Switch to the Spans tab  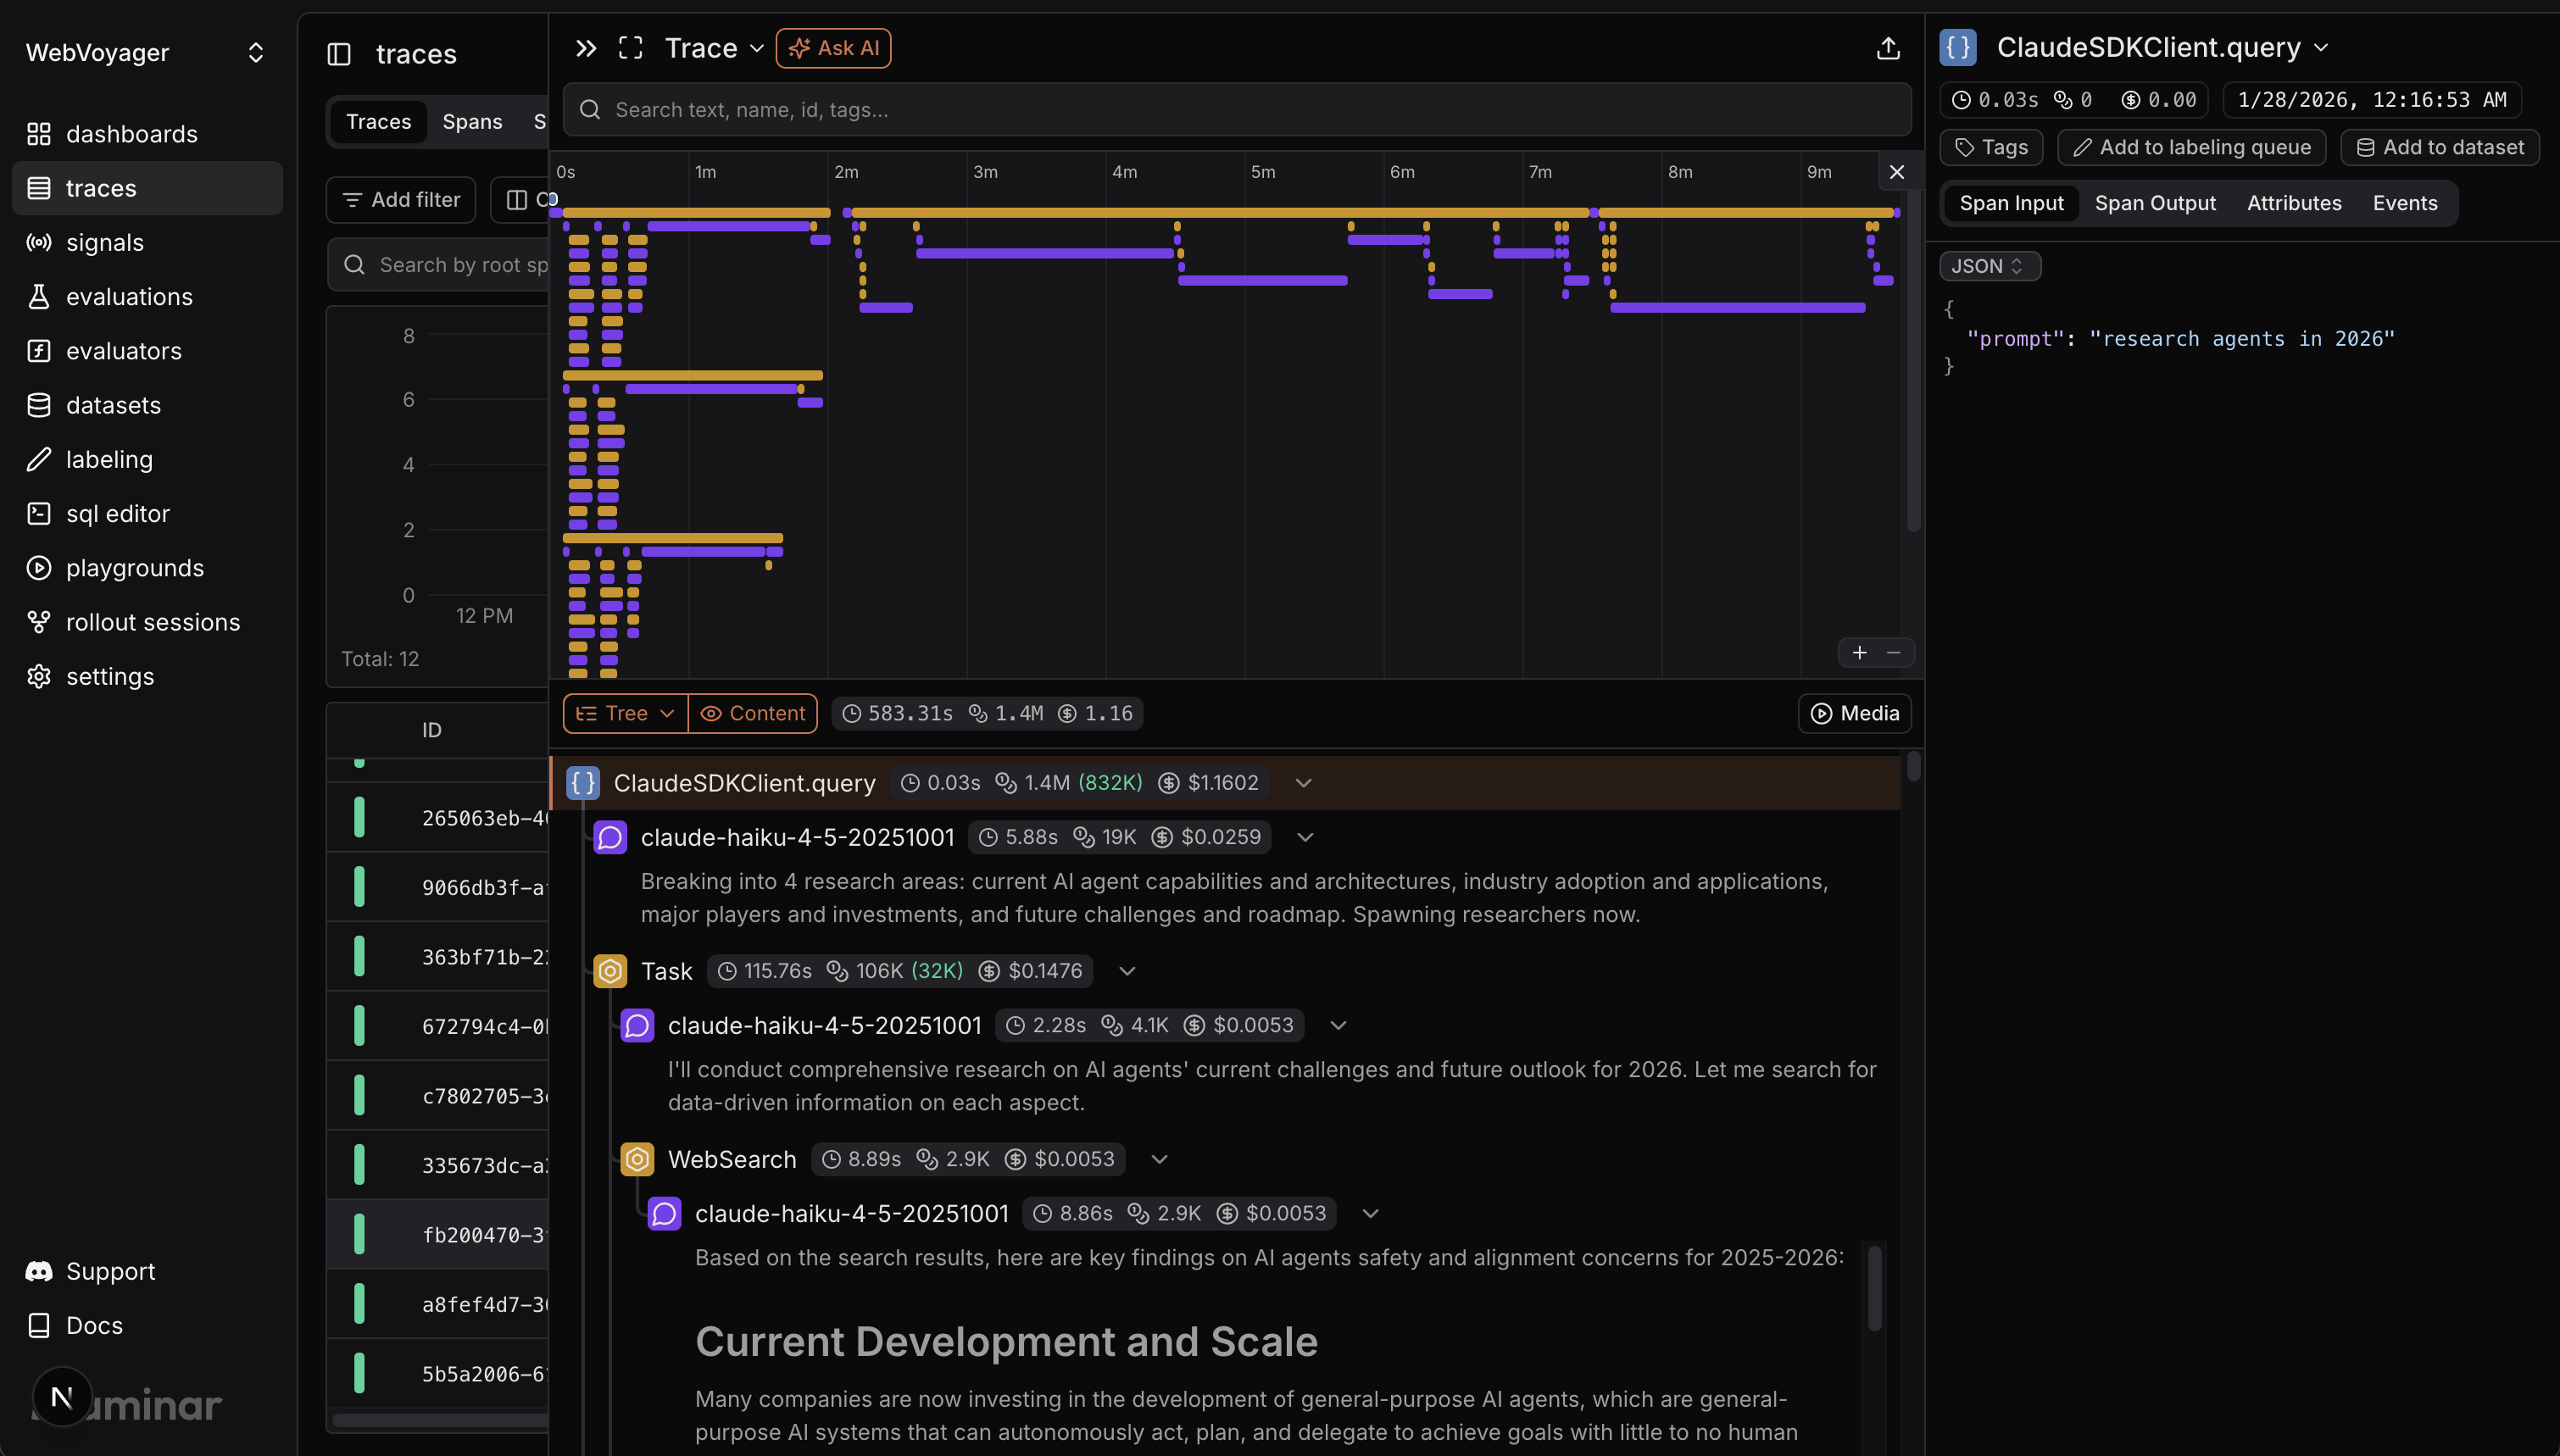[x=473, y=121]
